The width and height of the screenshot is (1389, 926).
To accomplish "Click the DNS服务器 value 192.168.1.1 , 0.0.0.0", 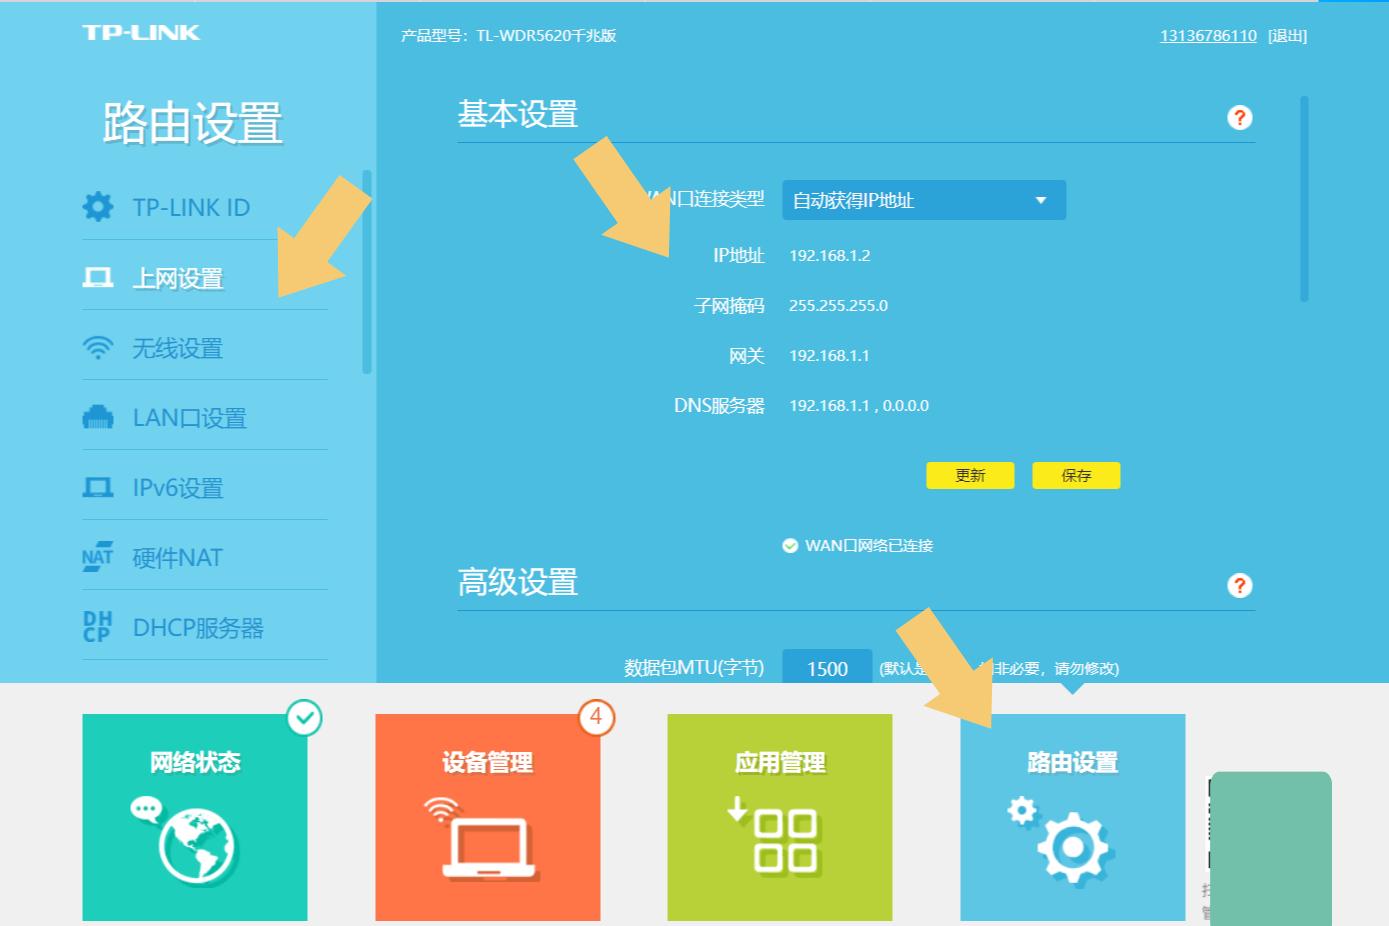I will [x=859, y=406].
